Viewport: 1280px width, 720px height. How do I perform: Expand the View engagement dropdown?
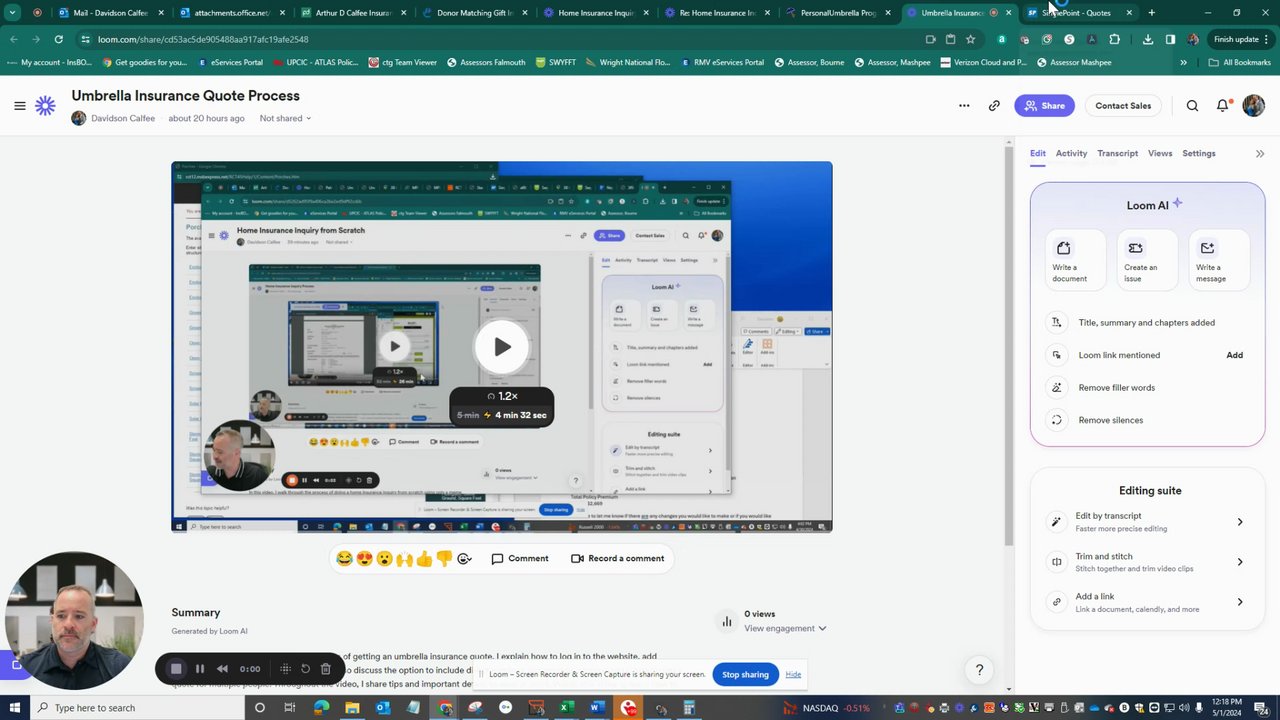(x=785, y=628)
